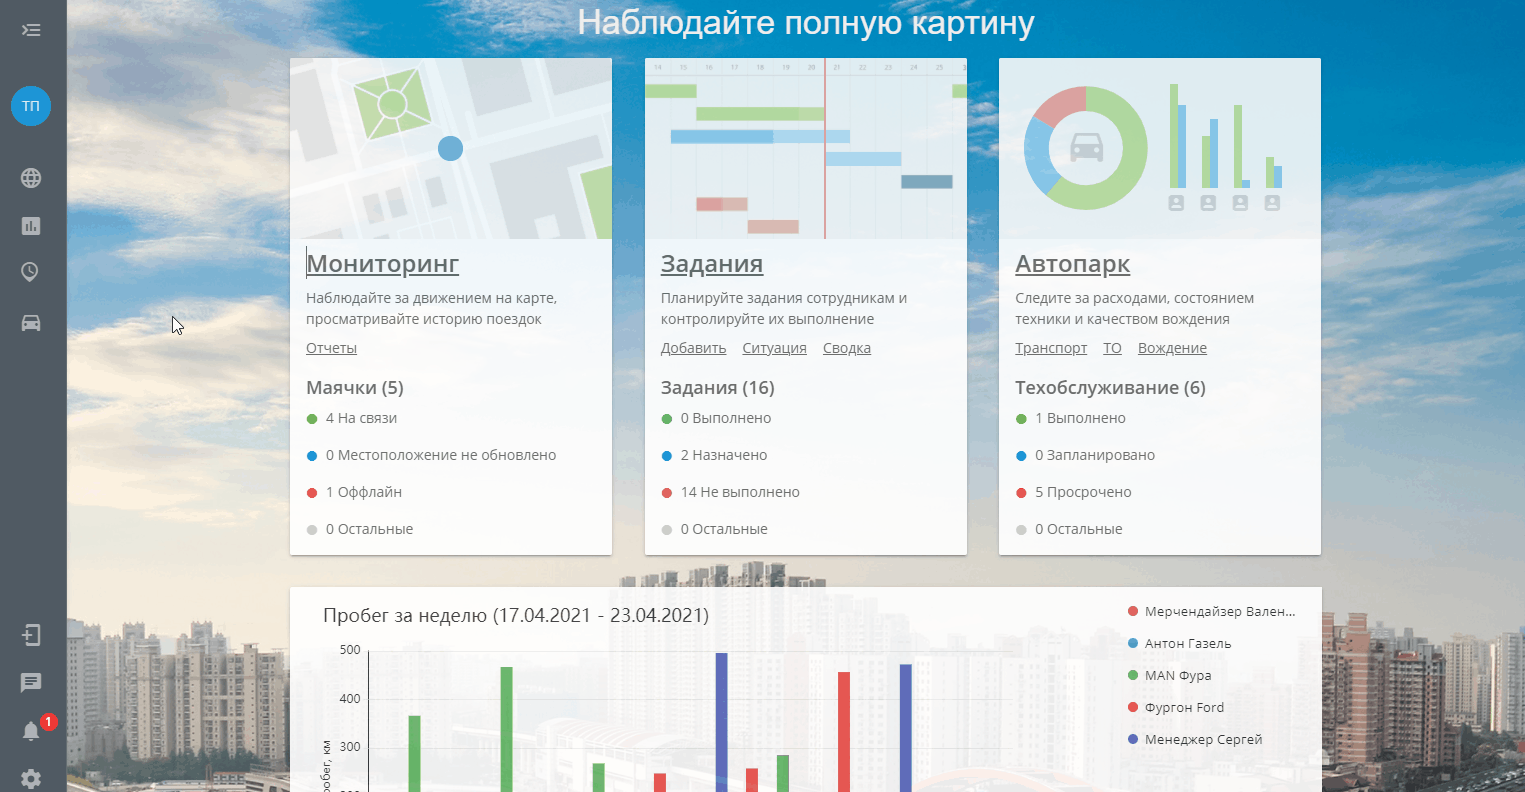Open notifications bell with badge 1
The width and height of the screenshot is (1525, 792).
click(33, 730)
